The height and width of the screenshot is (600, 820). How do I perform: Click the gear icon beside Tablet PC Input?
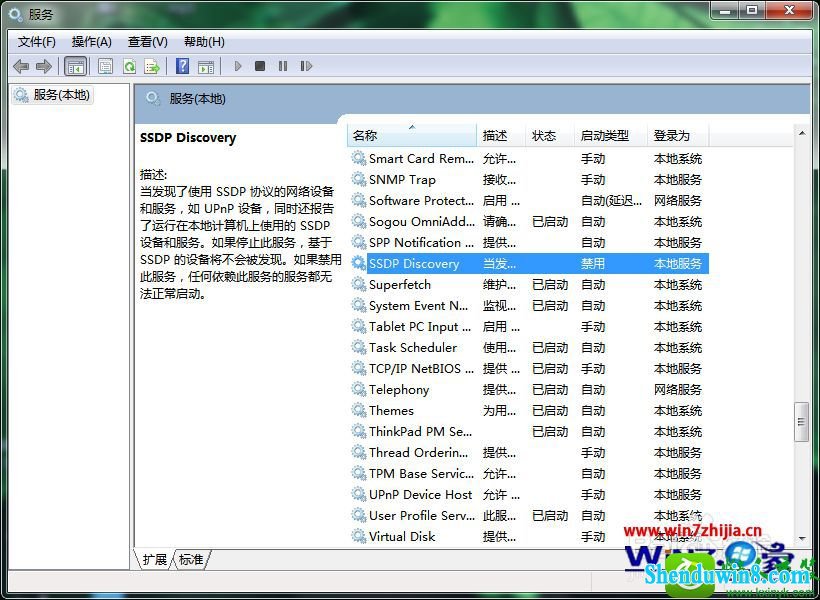359,326
